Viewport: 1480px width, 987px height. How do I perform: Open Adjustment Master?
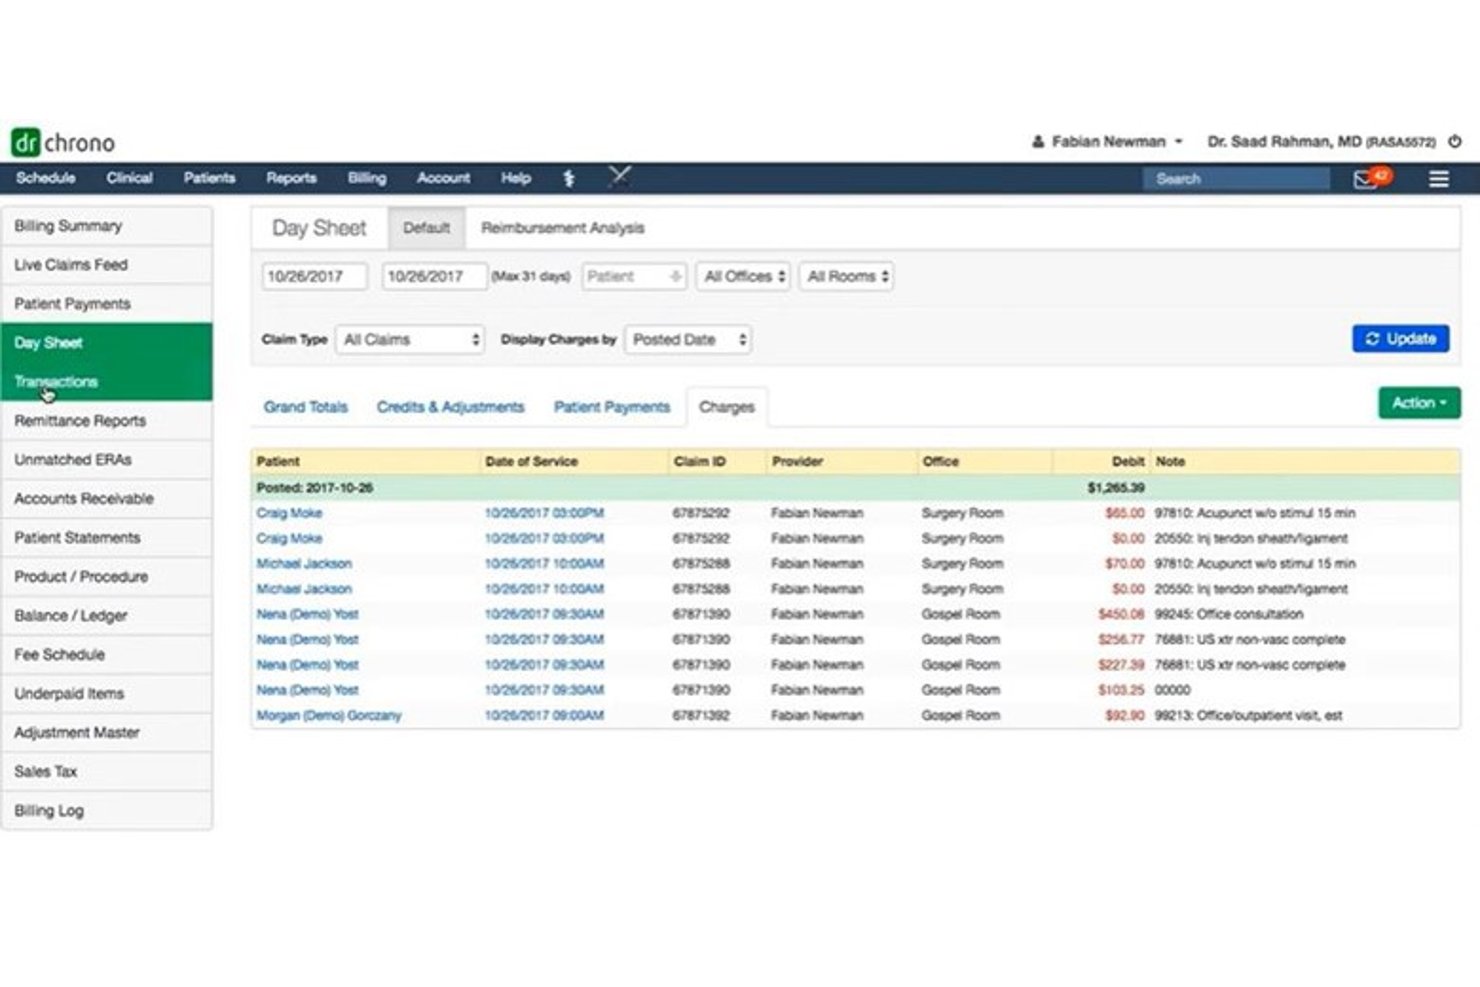(107, 733)
